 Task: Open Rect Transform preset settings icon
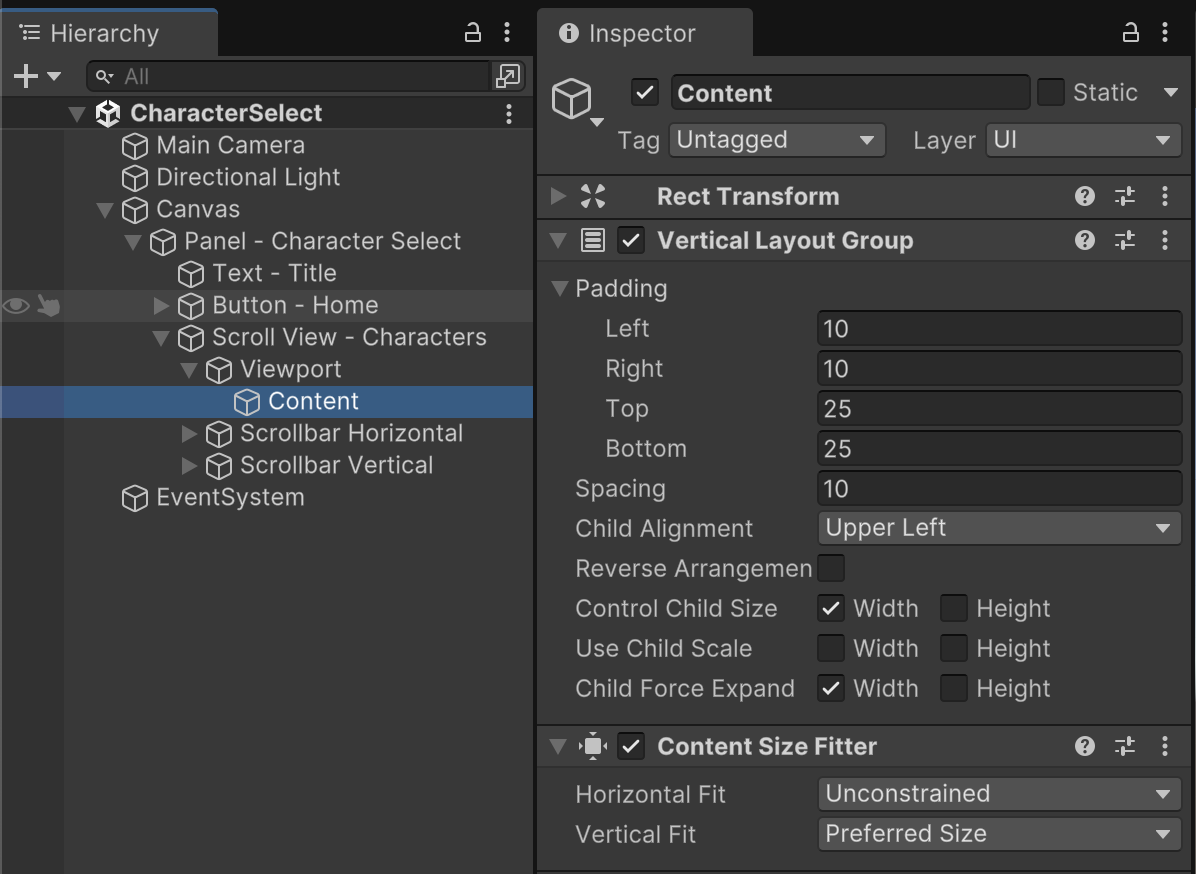coord(1125,196)
